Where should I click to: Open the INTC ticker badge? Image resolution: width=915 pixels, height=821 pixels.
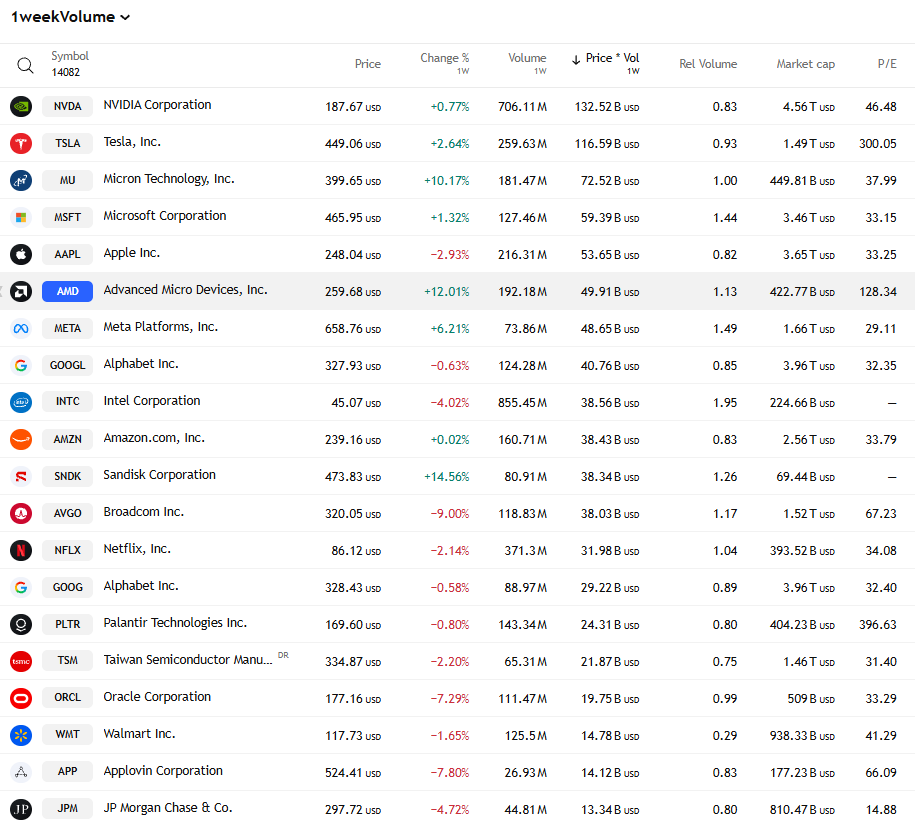pyautogui.click(x=68, y=402)
